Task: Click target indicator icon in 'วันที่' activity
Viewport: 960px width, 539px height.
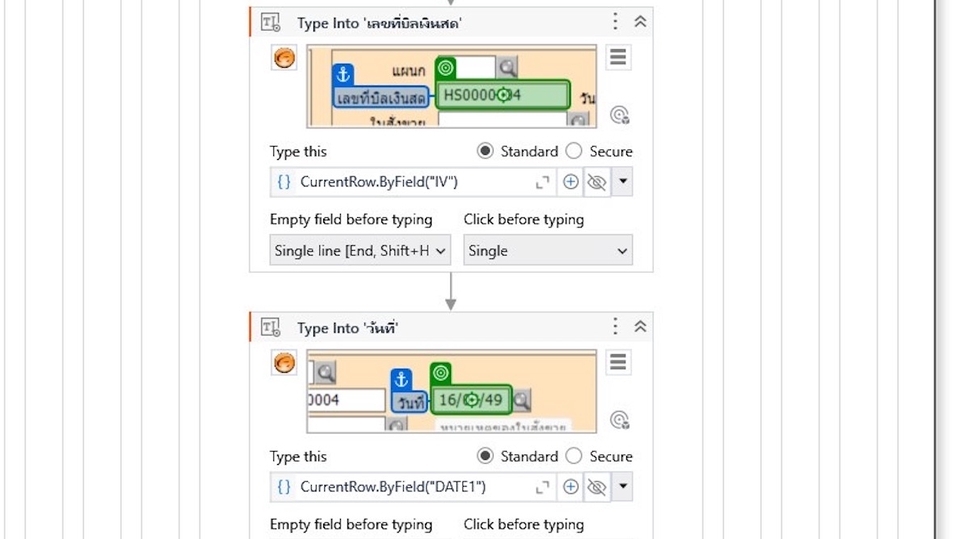Action: (x=619, y=420)
